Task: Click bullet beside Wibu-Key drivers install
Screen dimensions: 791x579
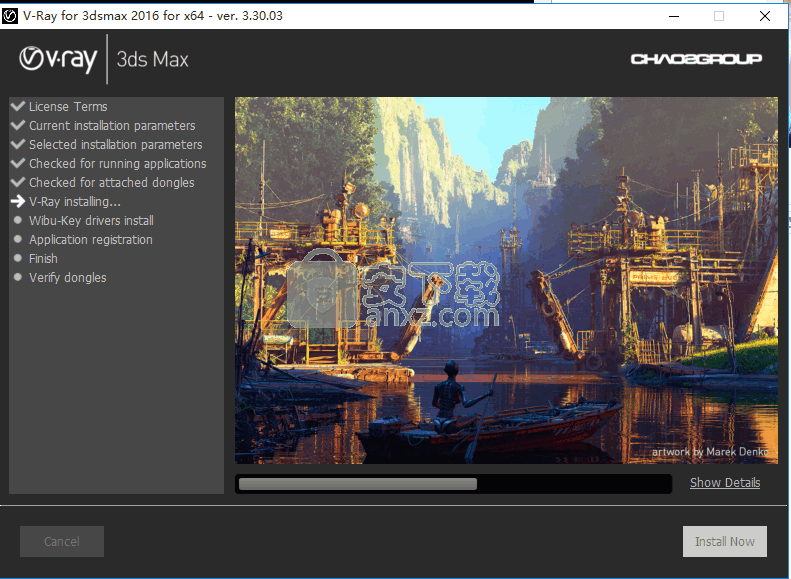Action: [18, 220]
